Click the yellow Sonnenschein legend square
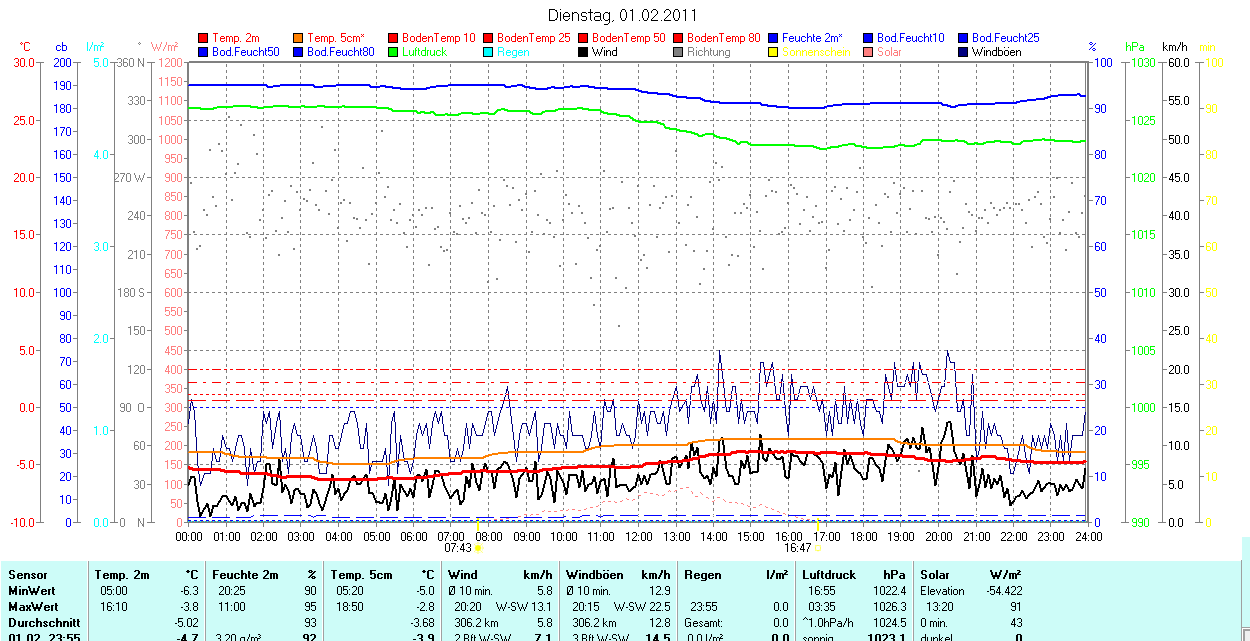Image resolution: width=1250 pixels, height=641 pixels. point(774,52)
